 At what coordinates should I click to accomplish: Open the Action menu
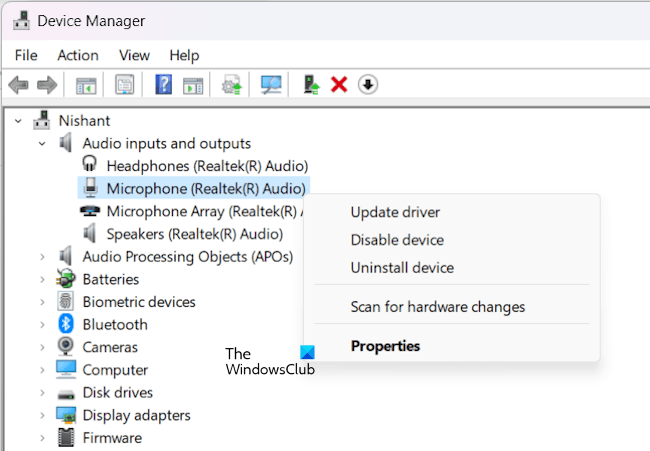[x=78, y=55]
